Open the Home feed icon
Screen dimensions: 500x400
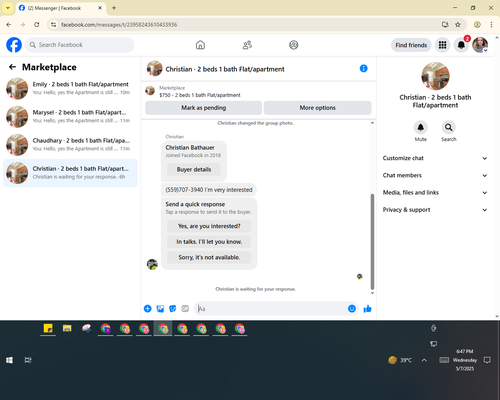pyautogui.click(x=200, y=45)
